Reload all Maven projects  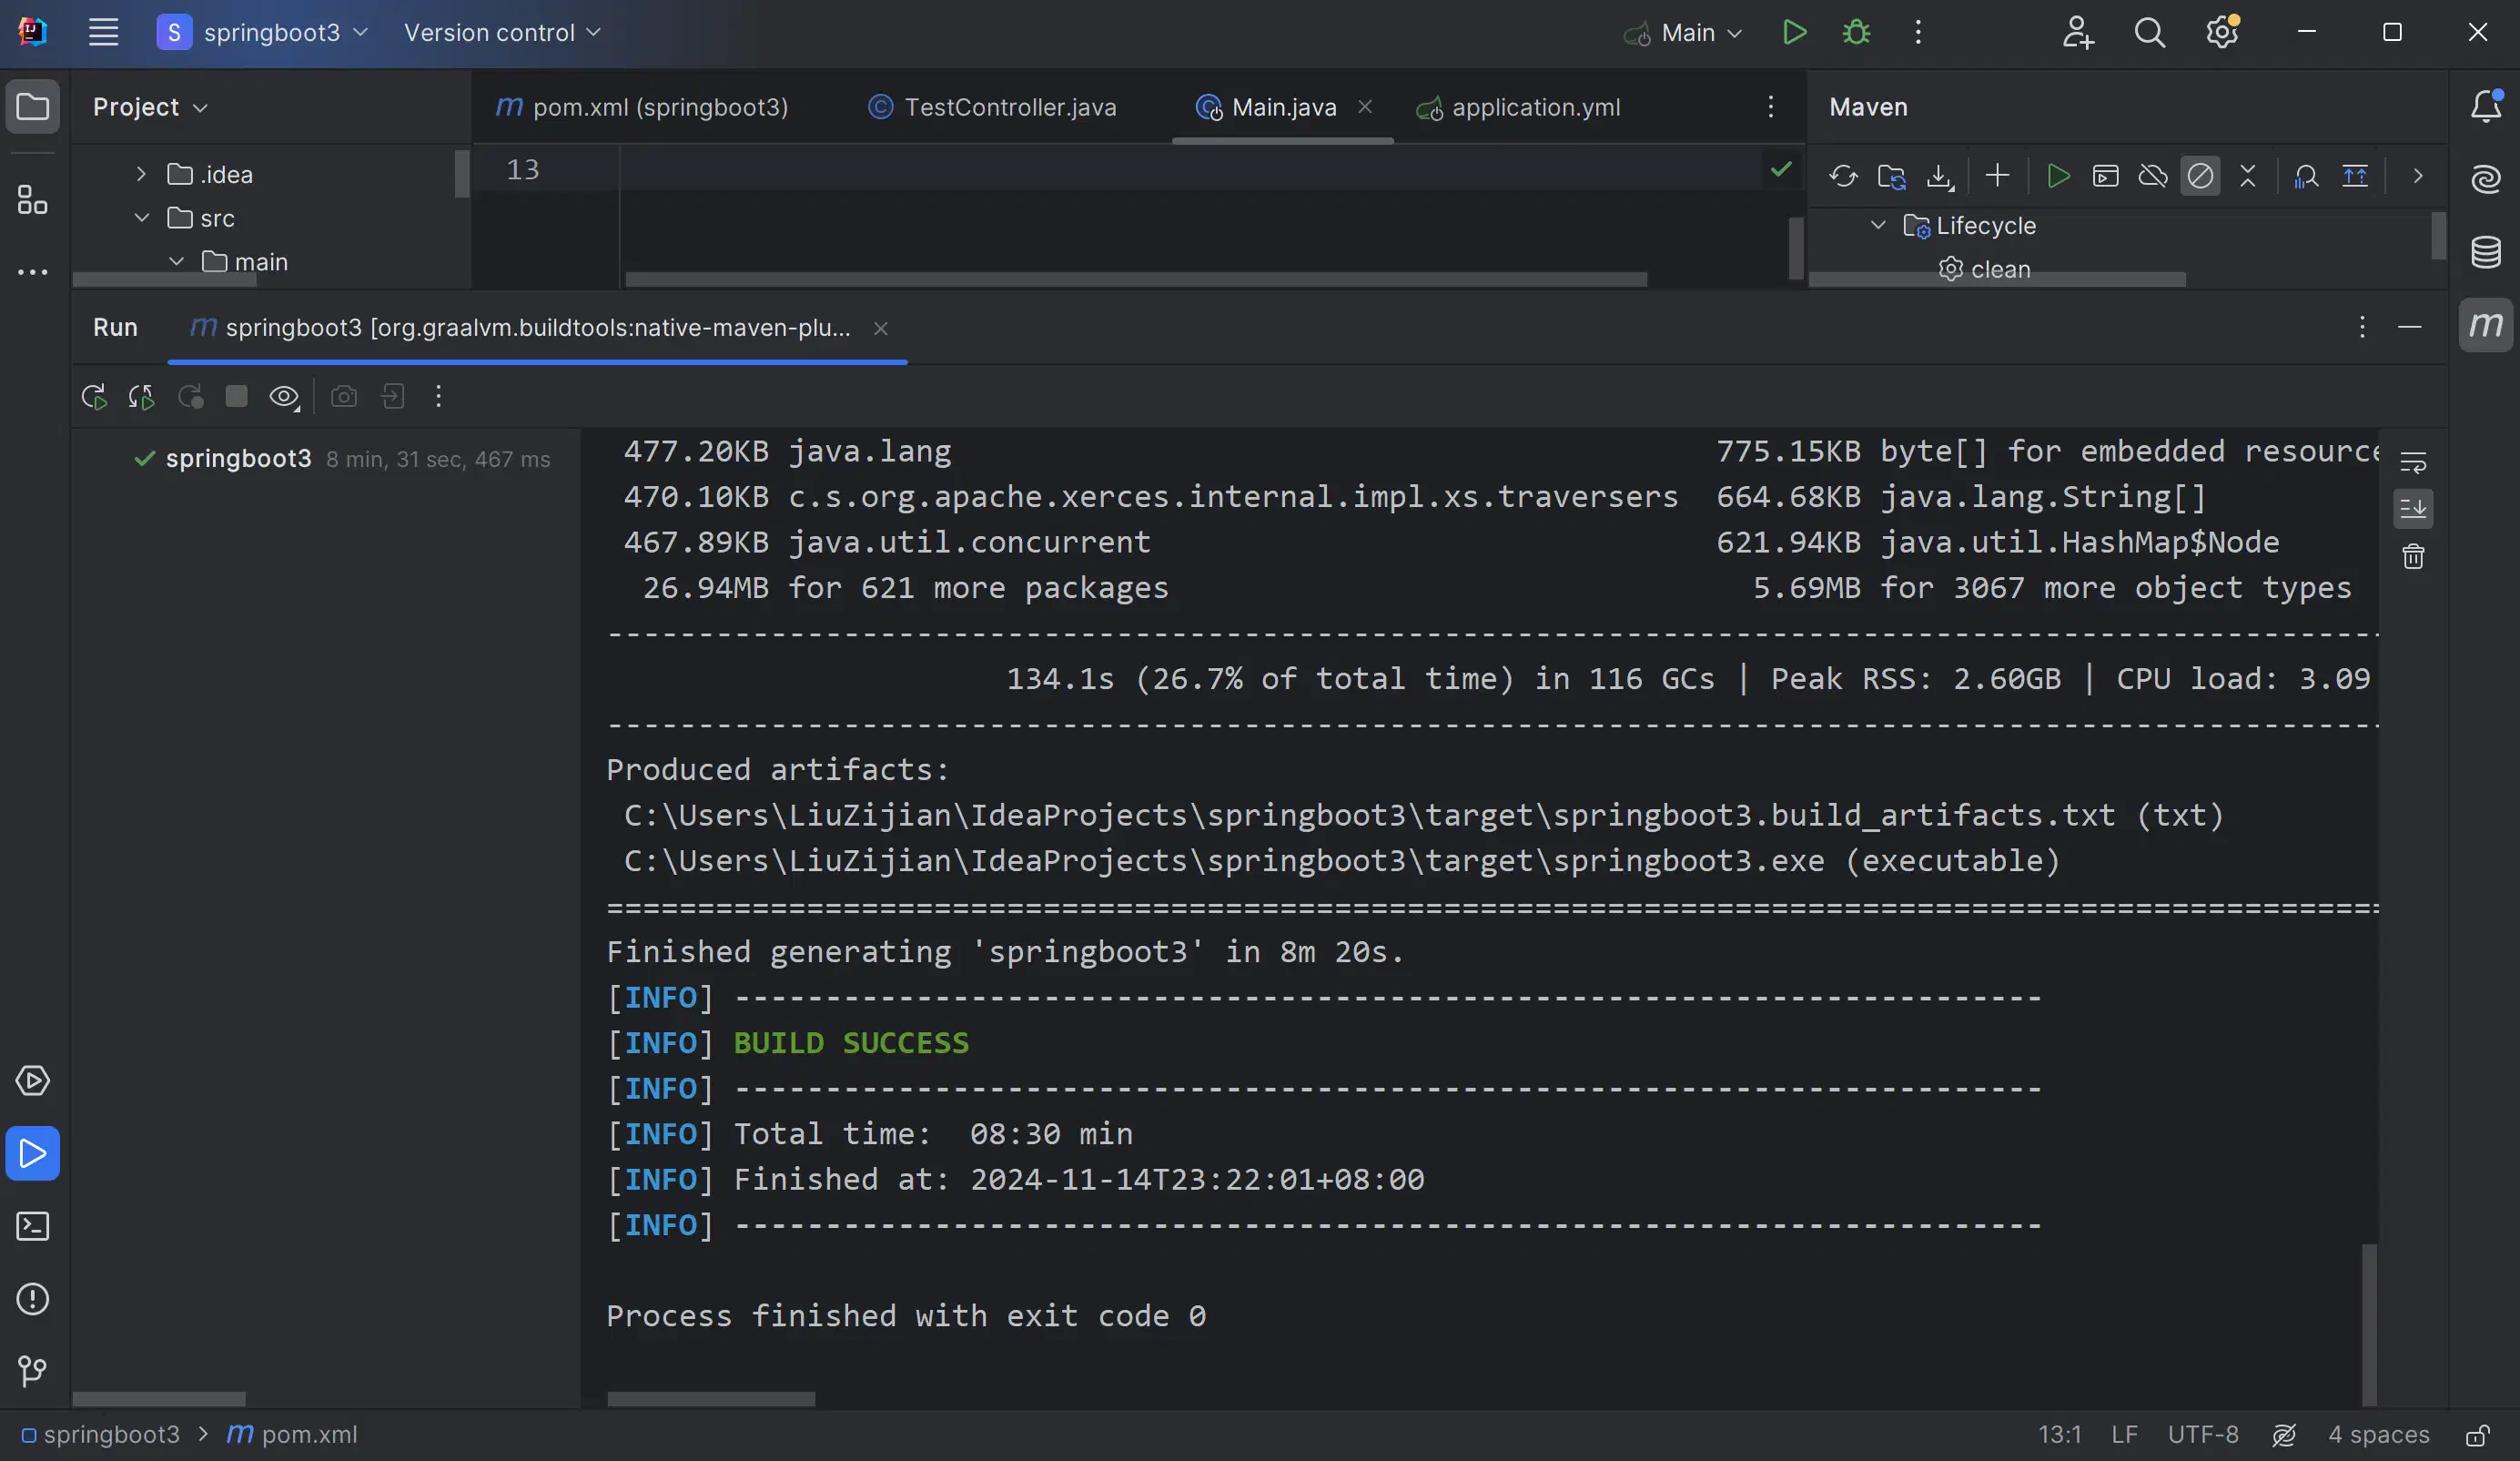click(1843, 177)
